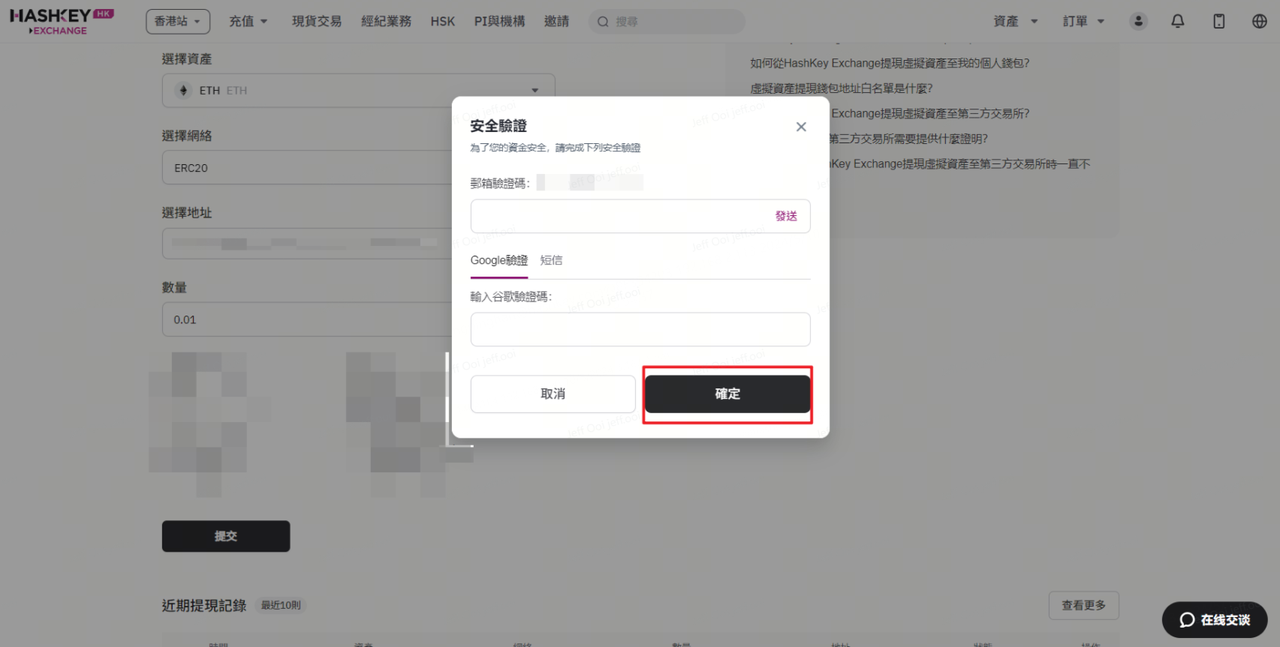The width and height of the screenshot is (1280, 647).
Task: Open the 在线交谈 live chat
Action: tap(1214, 620)
